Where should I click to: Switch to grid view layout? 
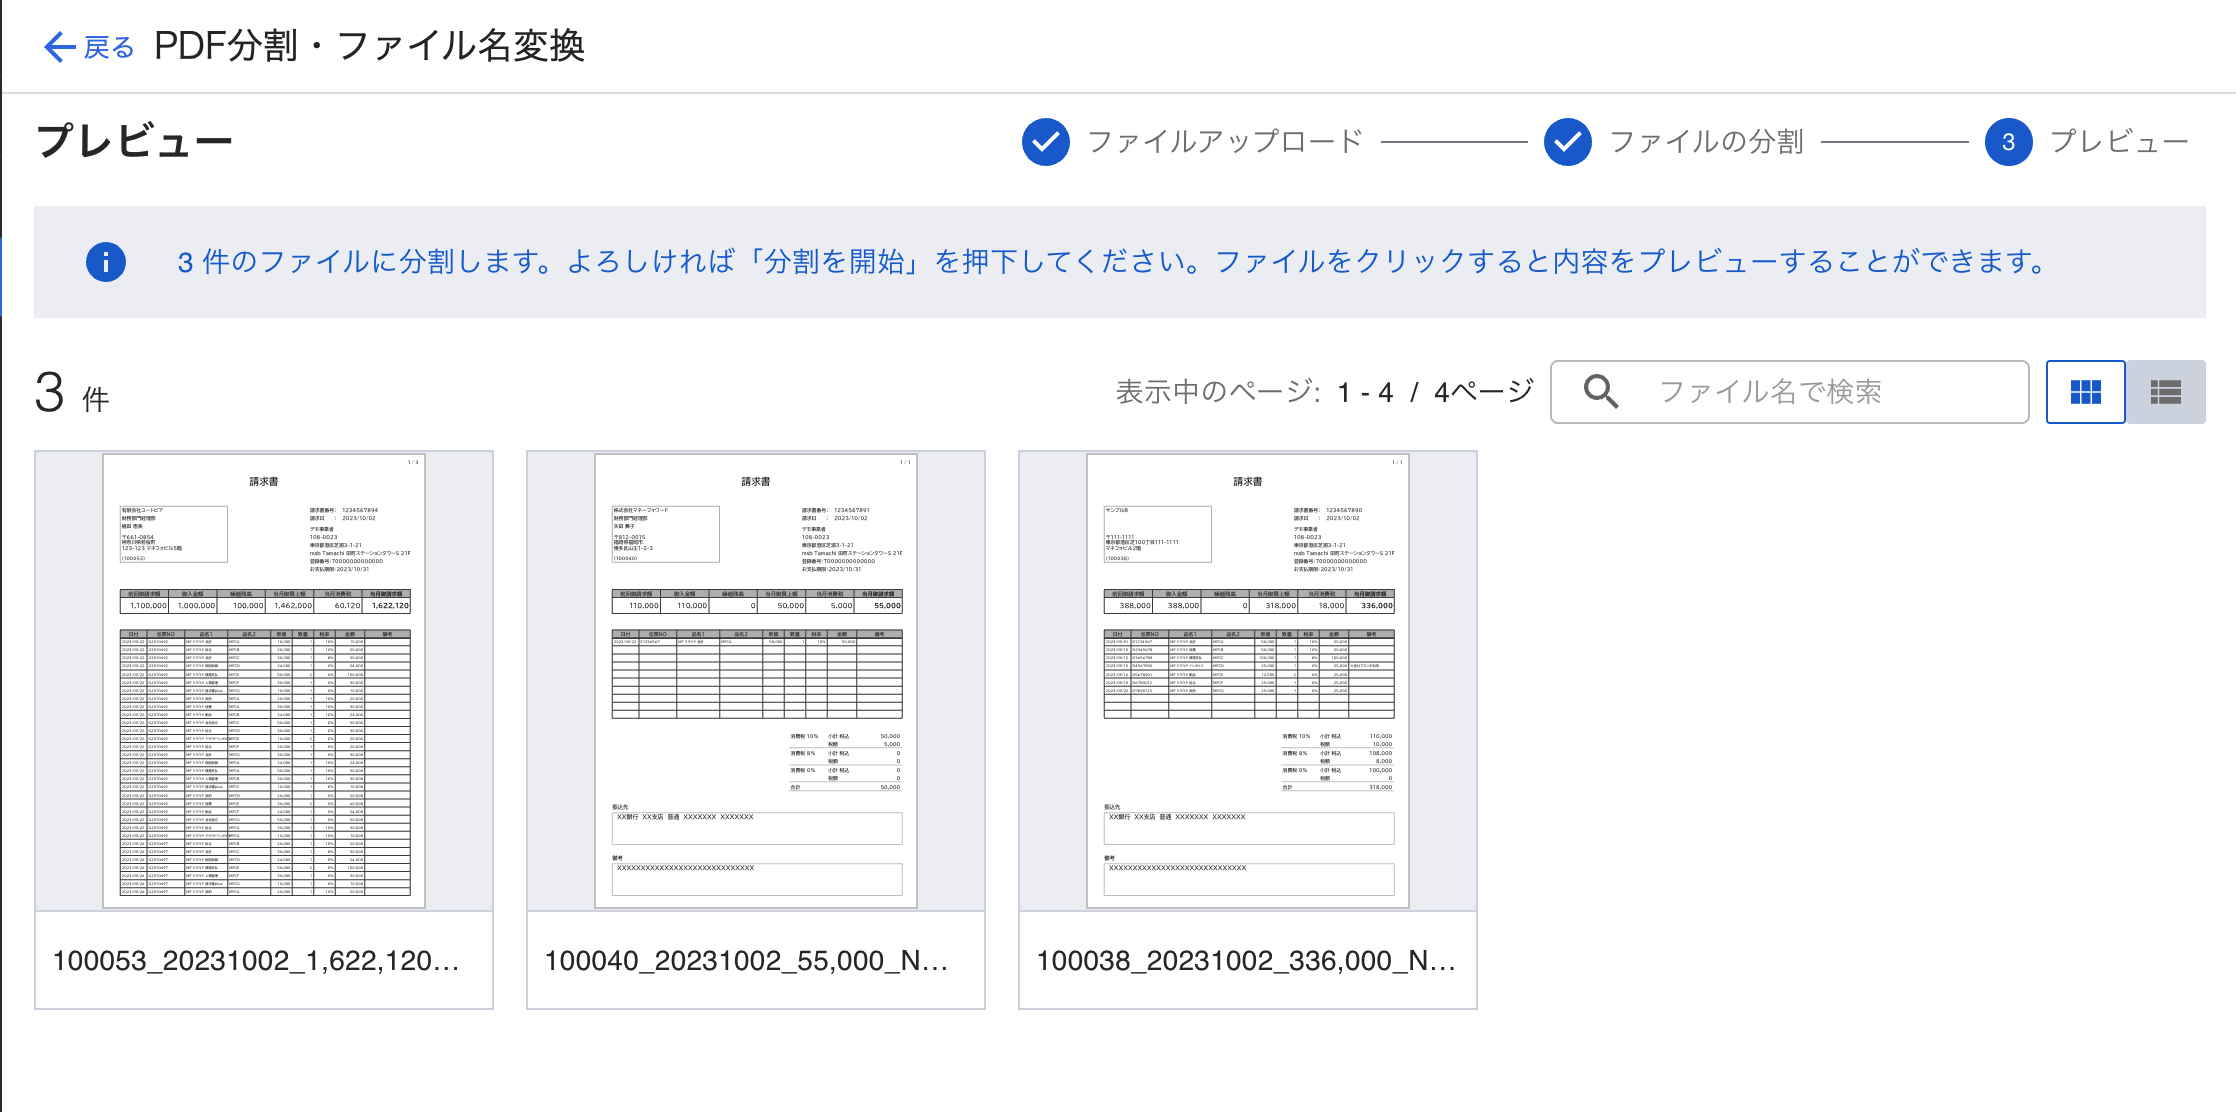(x=2085, y=392)
